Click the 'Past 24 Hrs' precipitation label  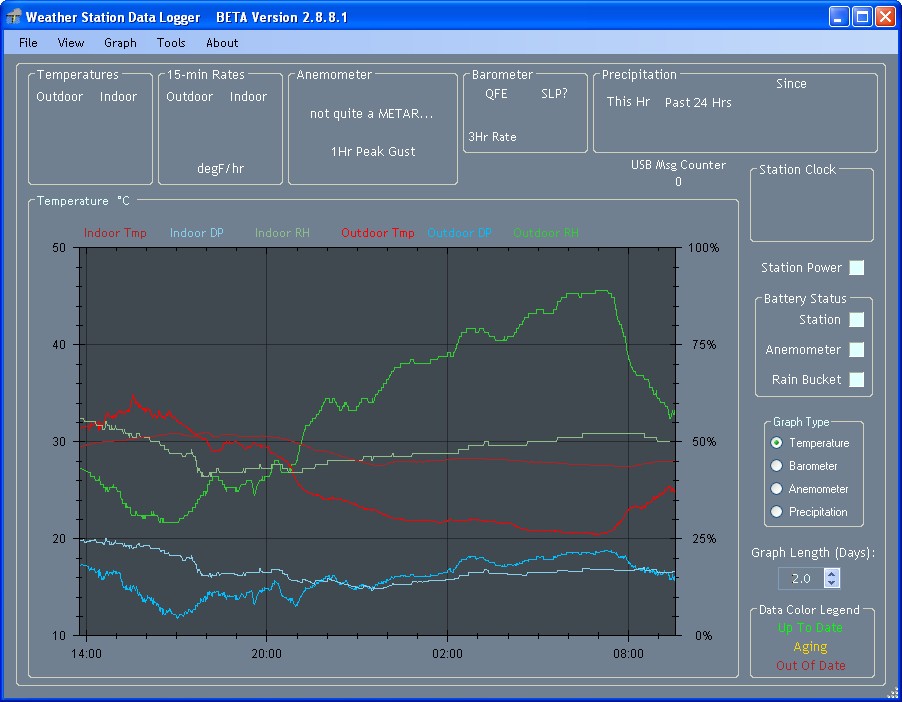click(x=698, y=103)
